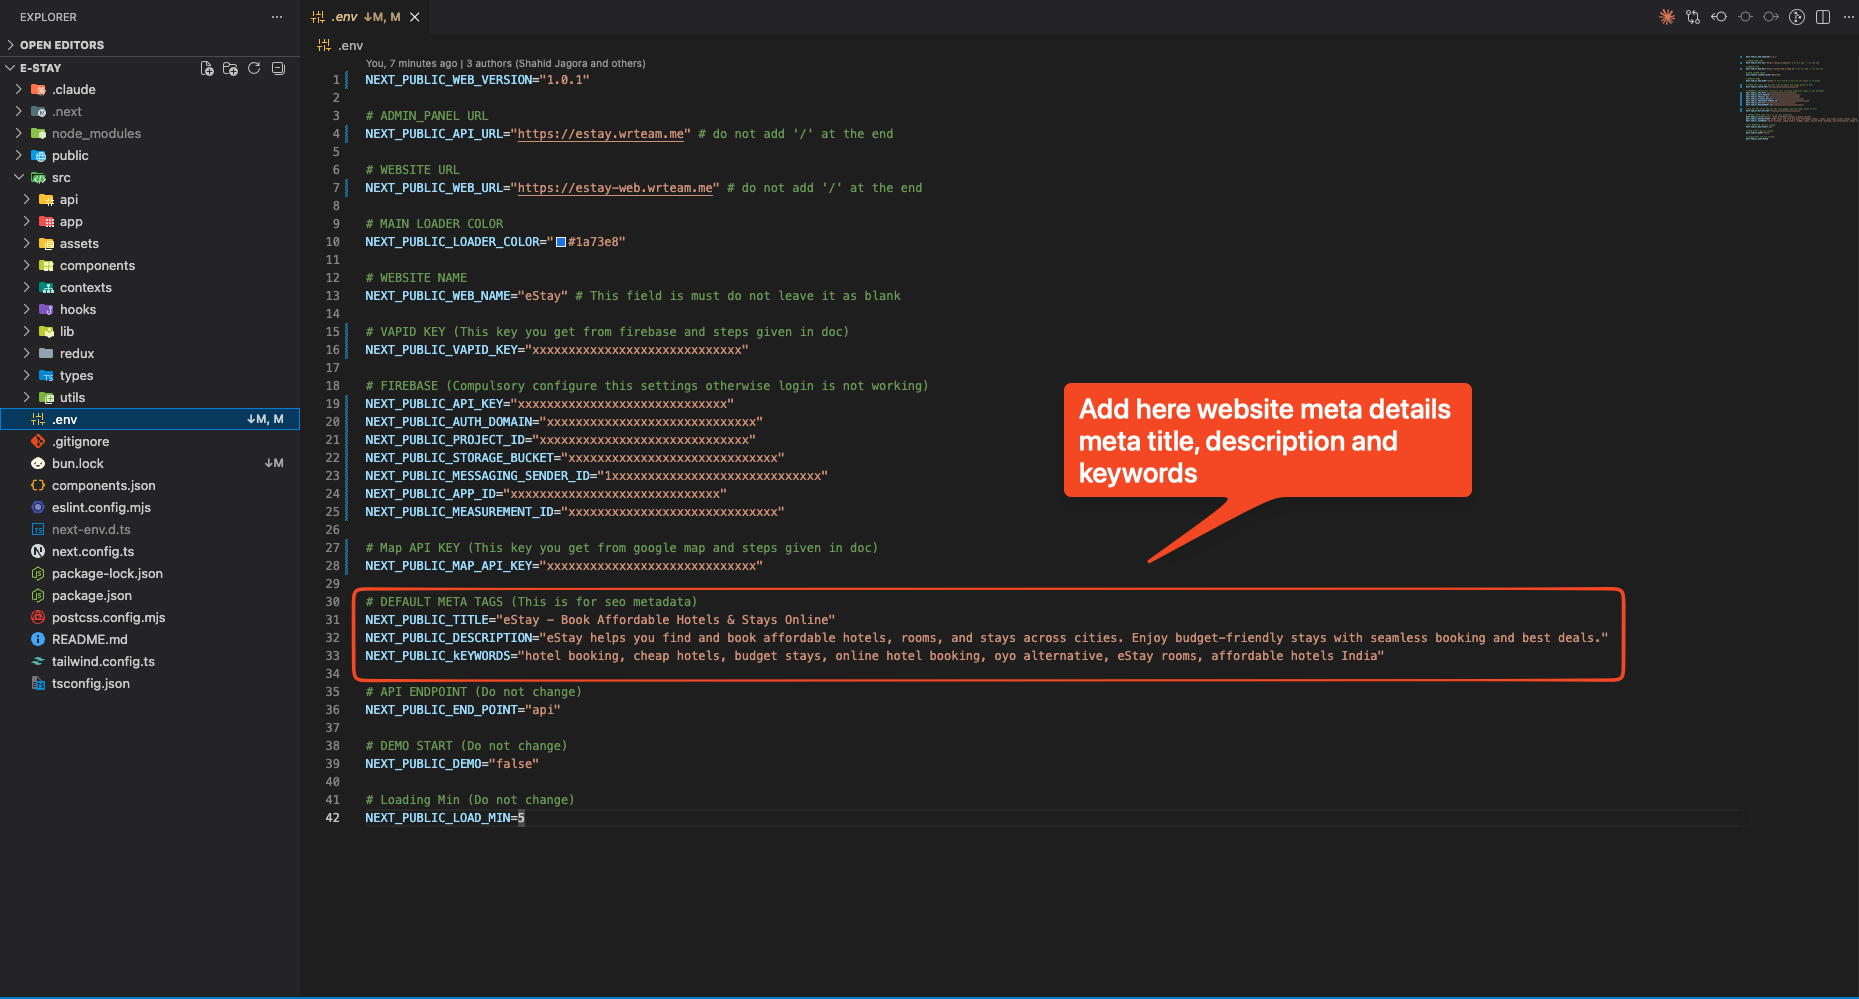Expand the OPEN EDITORS section

(x=150, y=45)
